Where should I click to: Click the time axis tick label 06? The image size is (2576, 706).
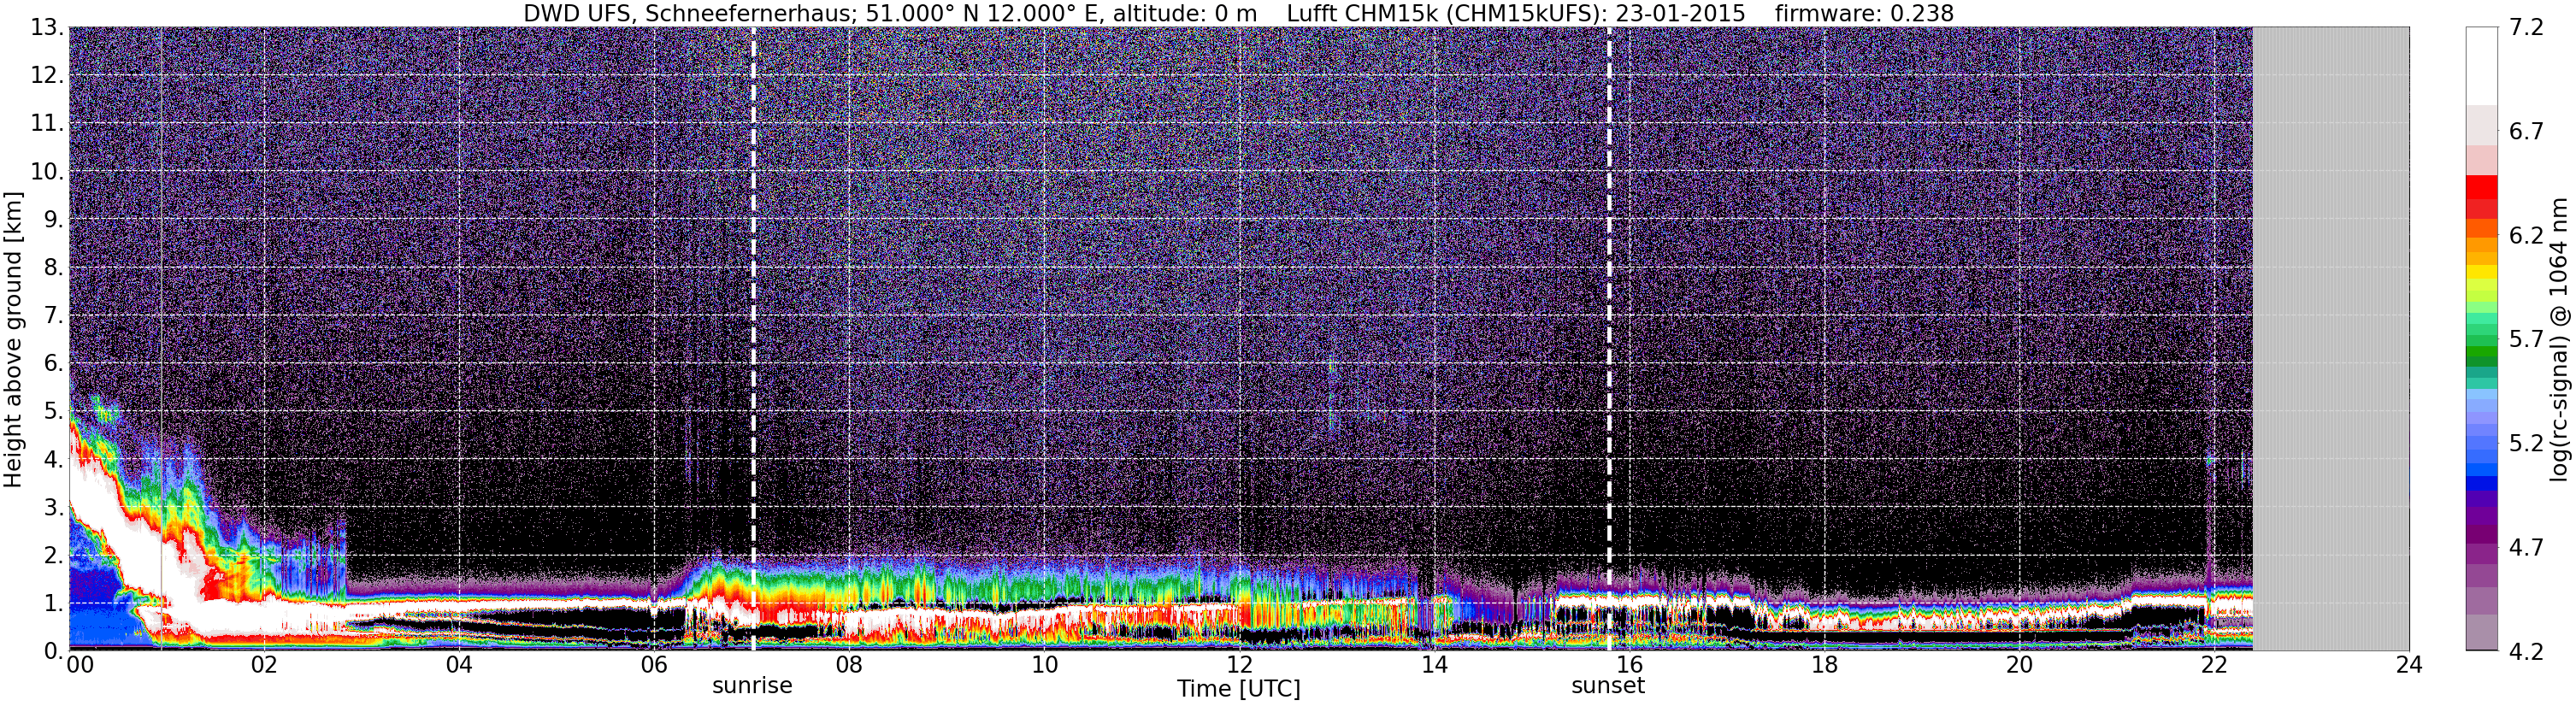(x=653, y=665)
